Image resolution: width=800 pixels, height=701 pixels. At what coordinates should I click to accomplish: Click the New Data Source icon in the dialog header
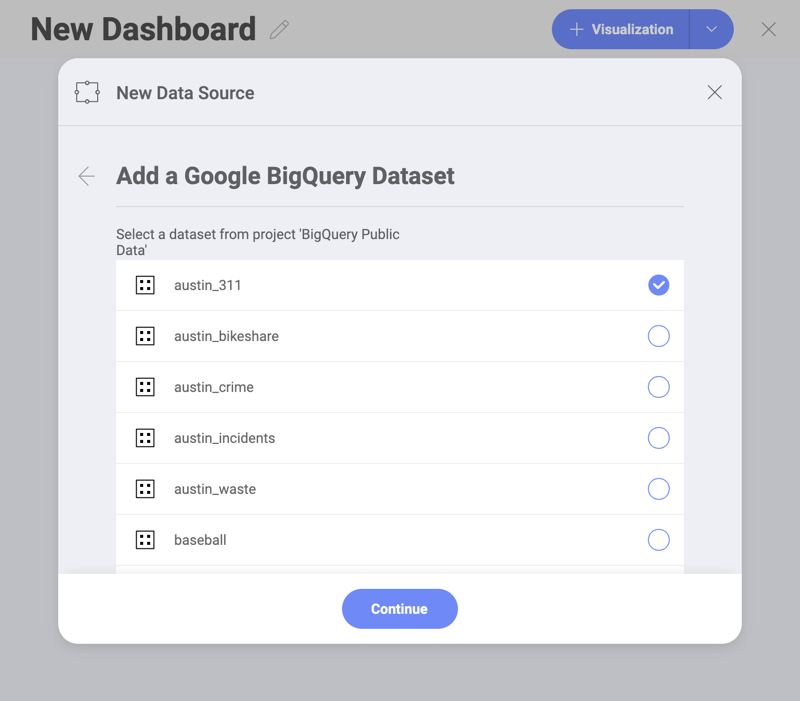click(87, 93)
